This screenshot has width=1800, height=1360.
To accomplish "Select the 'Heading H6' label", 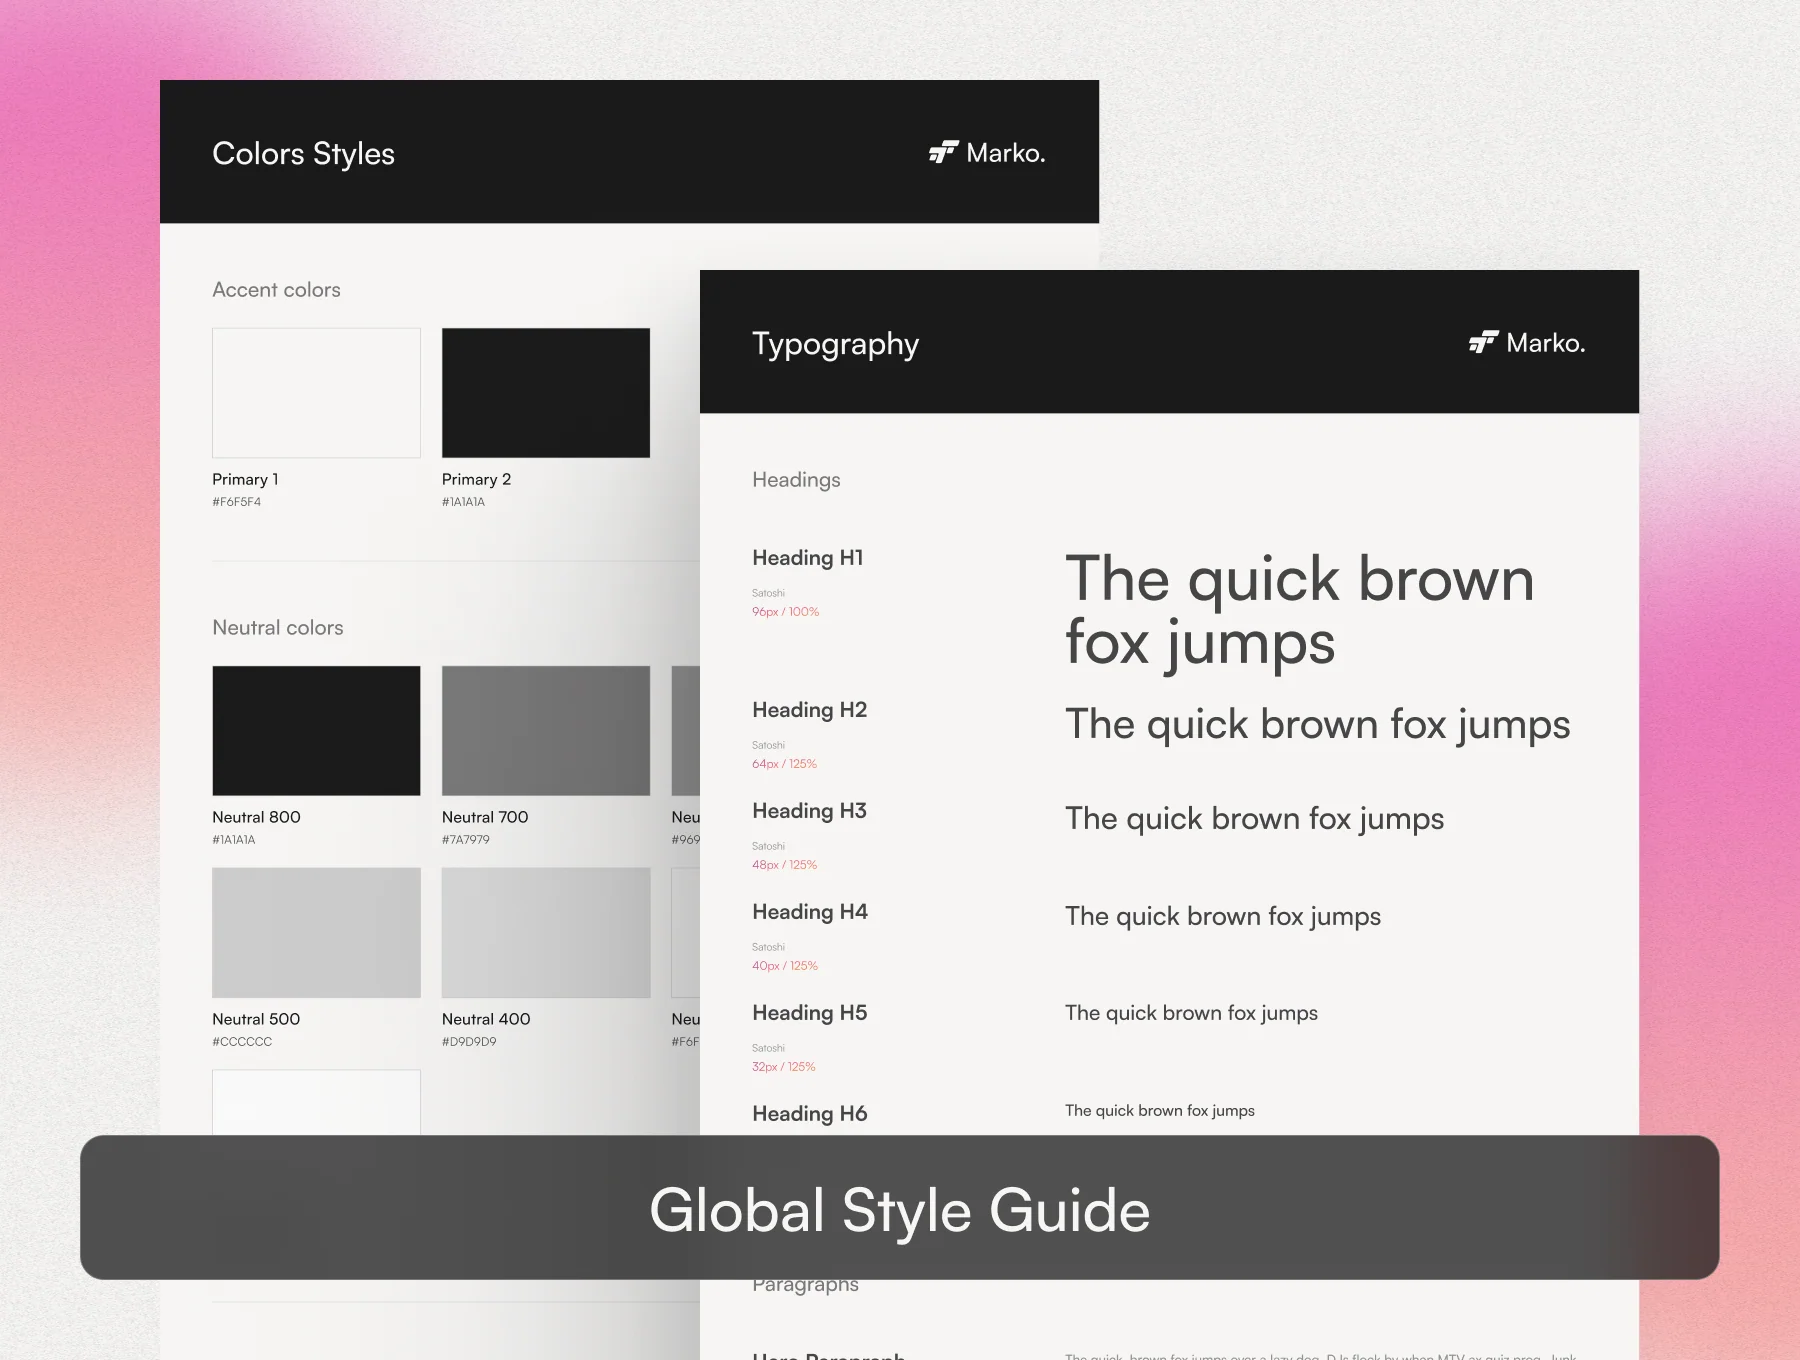I will click(x=809, y=1114).
